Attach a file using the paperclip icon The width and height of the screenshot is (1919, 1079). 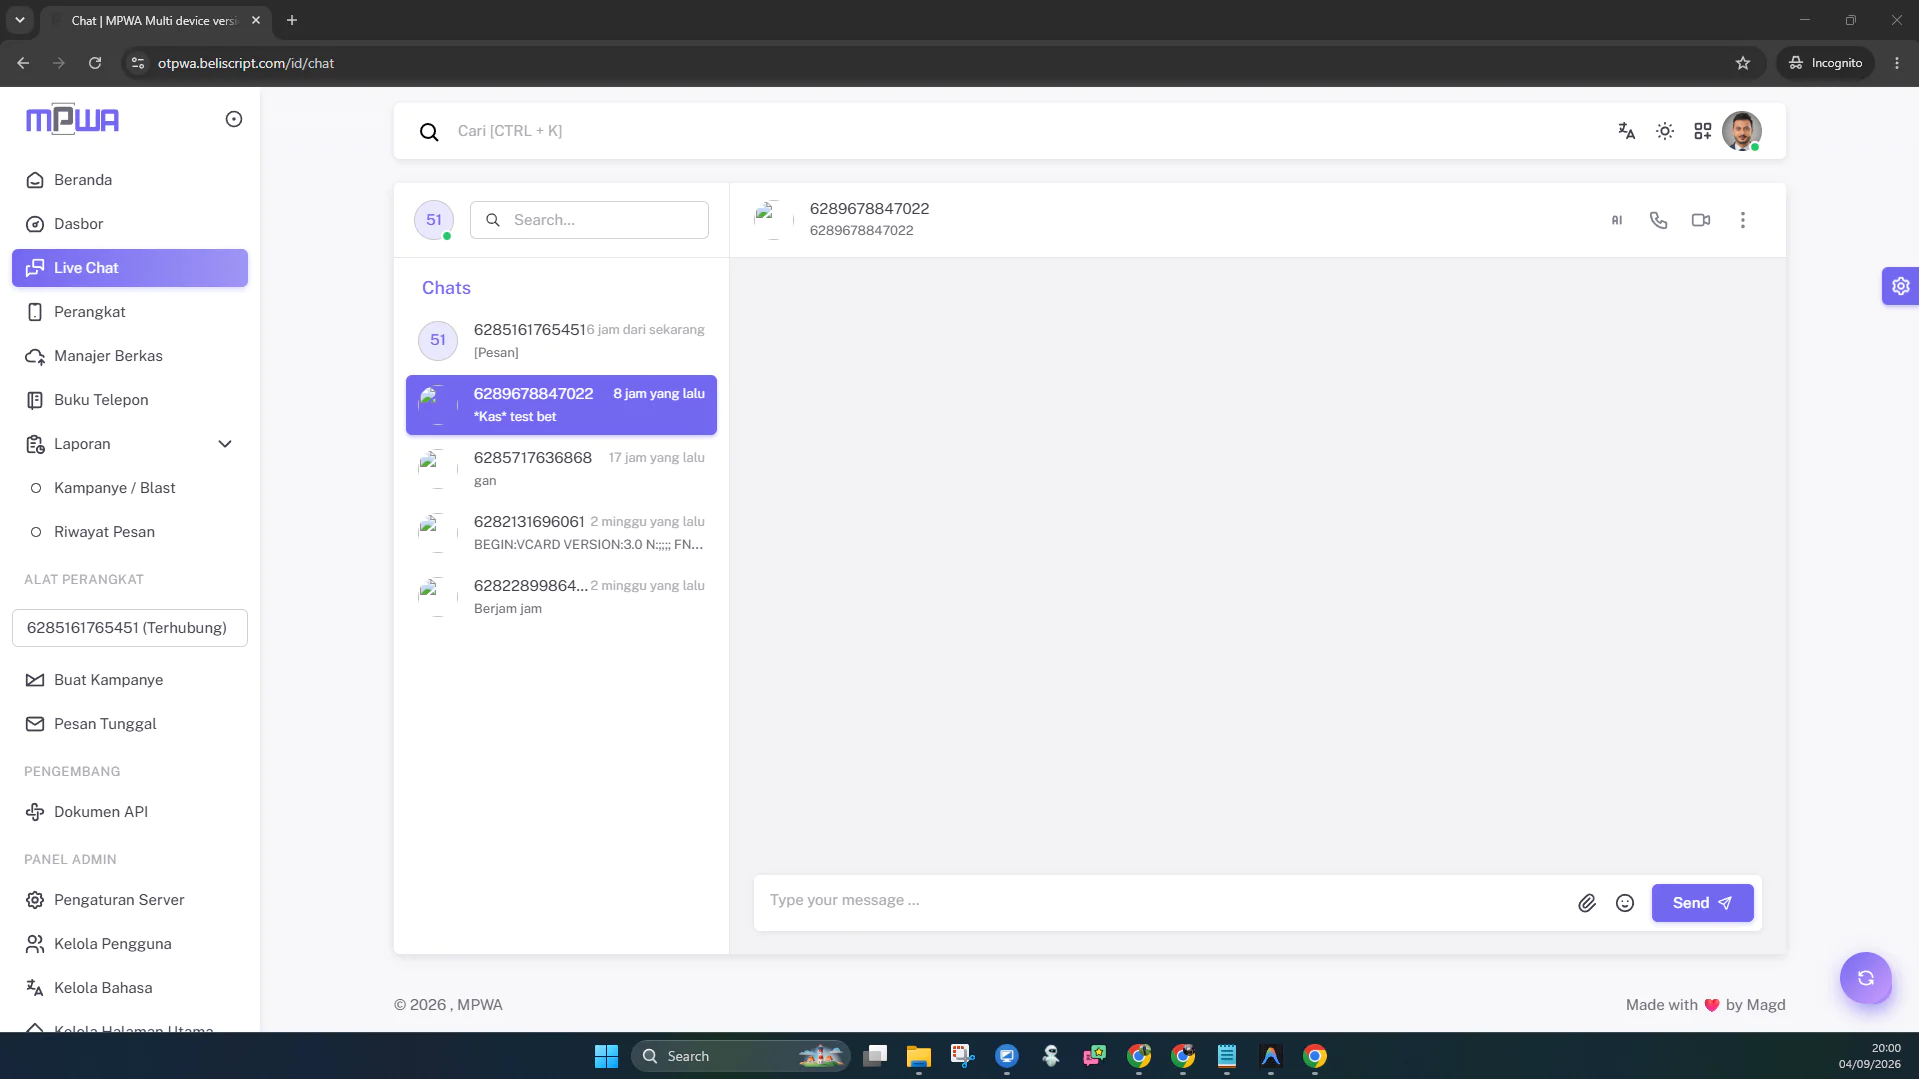point(1586,903)
